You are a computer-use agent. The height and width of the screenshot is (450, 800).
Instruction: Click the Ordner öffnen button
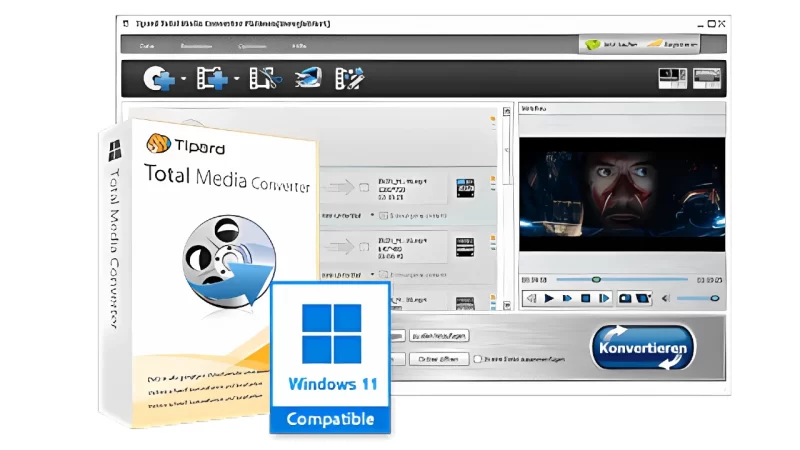(439, 359)
